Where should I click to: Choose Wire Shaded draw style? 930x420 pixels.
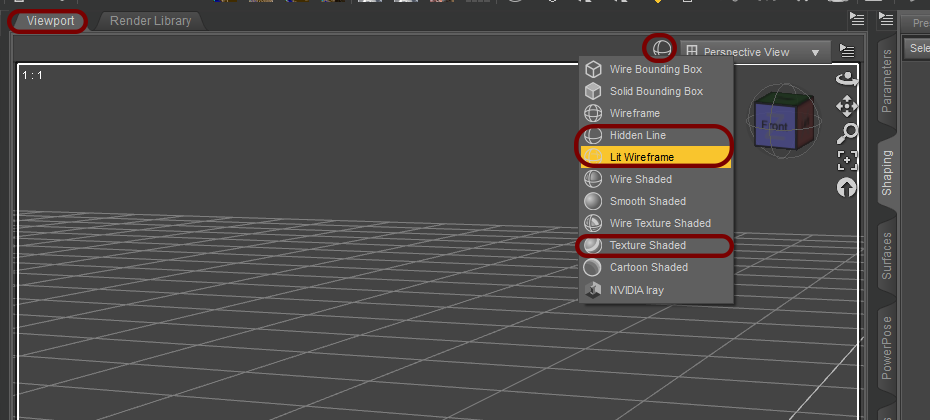pos(656,179)
